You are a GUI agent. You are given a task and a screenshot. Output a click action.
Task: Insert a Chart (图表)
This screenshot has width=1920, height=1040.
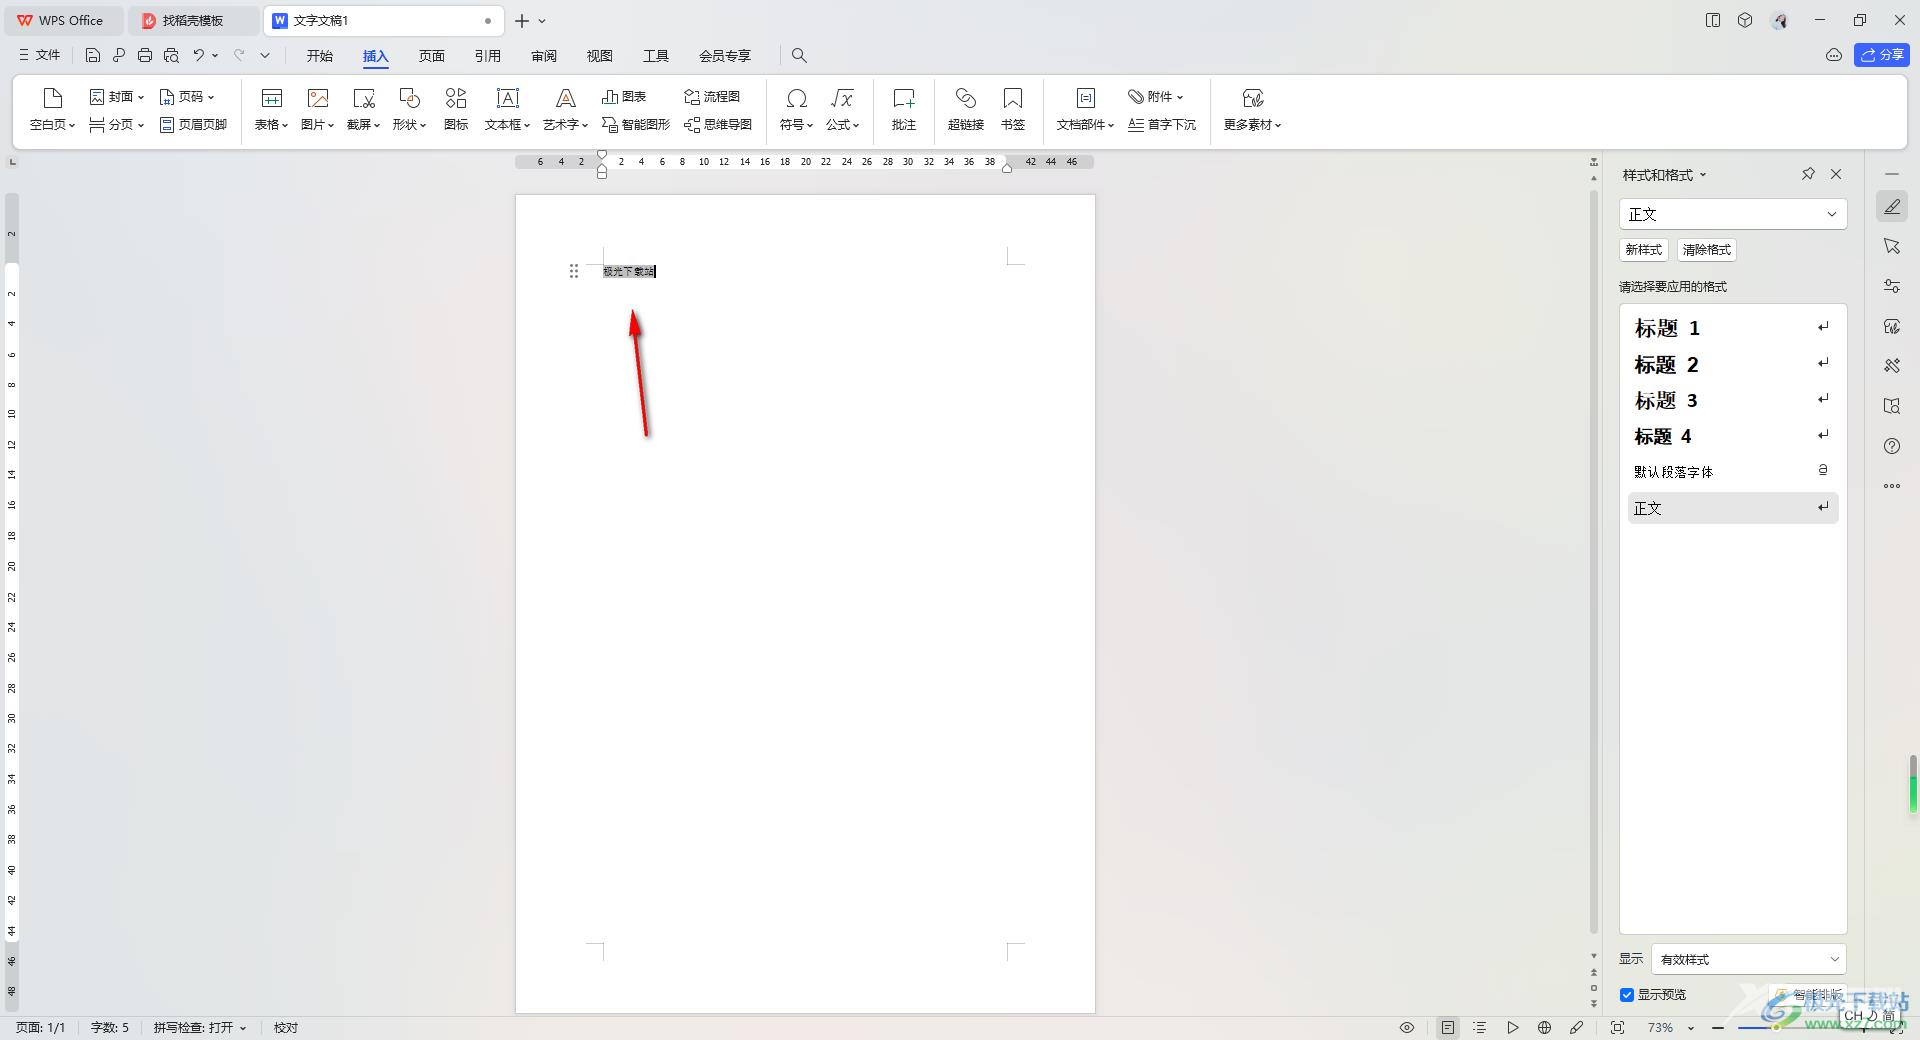pos(624,97)
